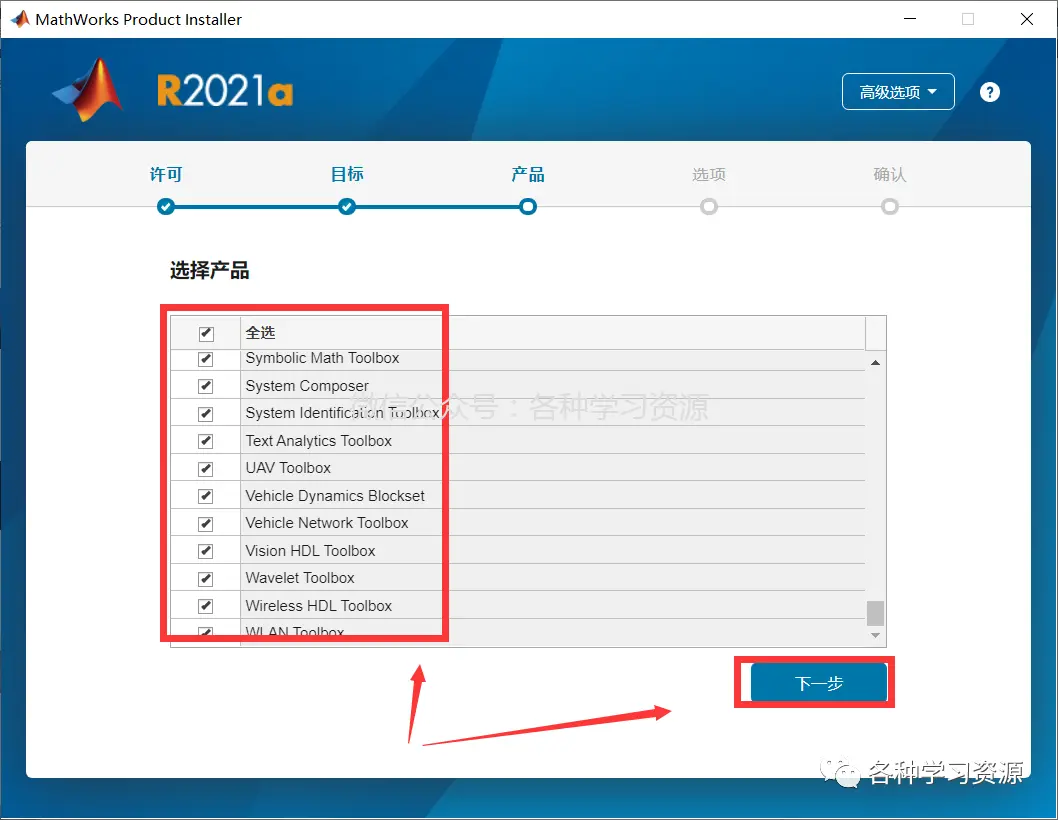Select the Wavelet Toolbox row text
This screenshot has width=1058, height=820.
[300, 578]
